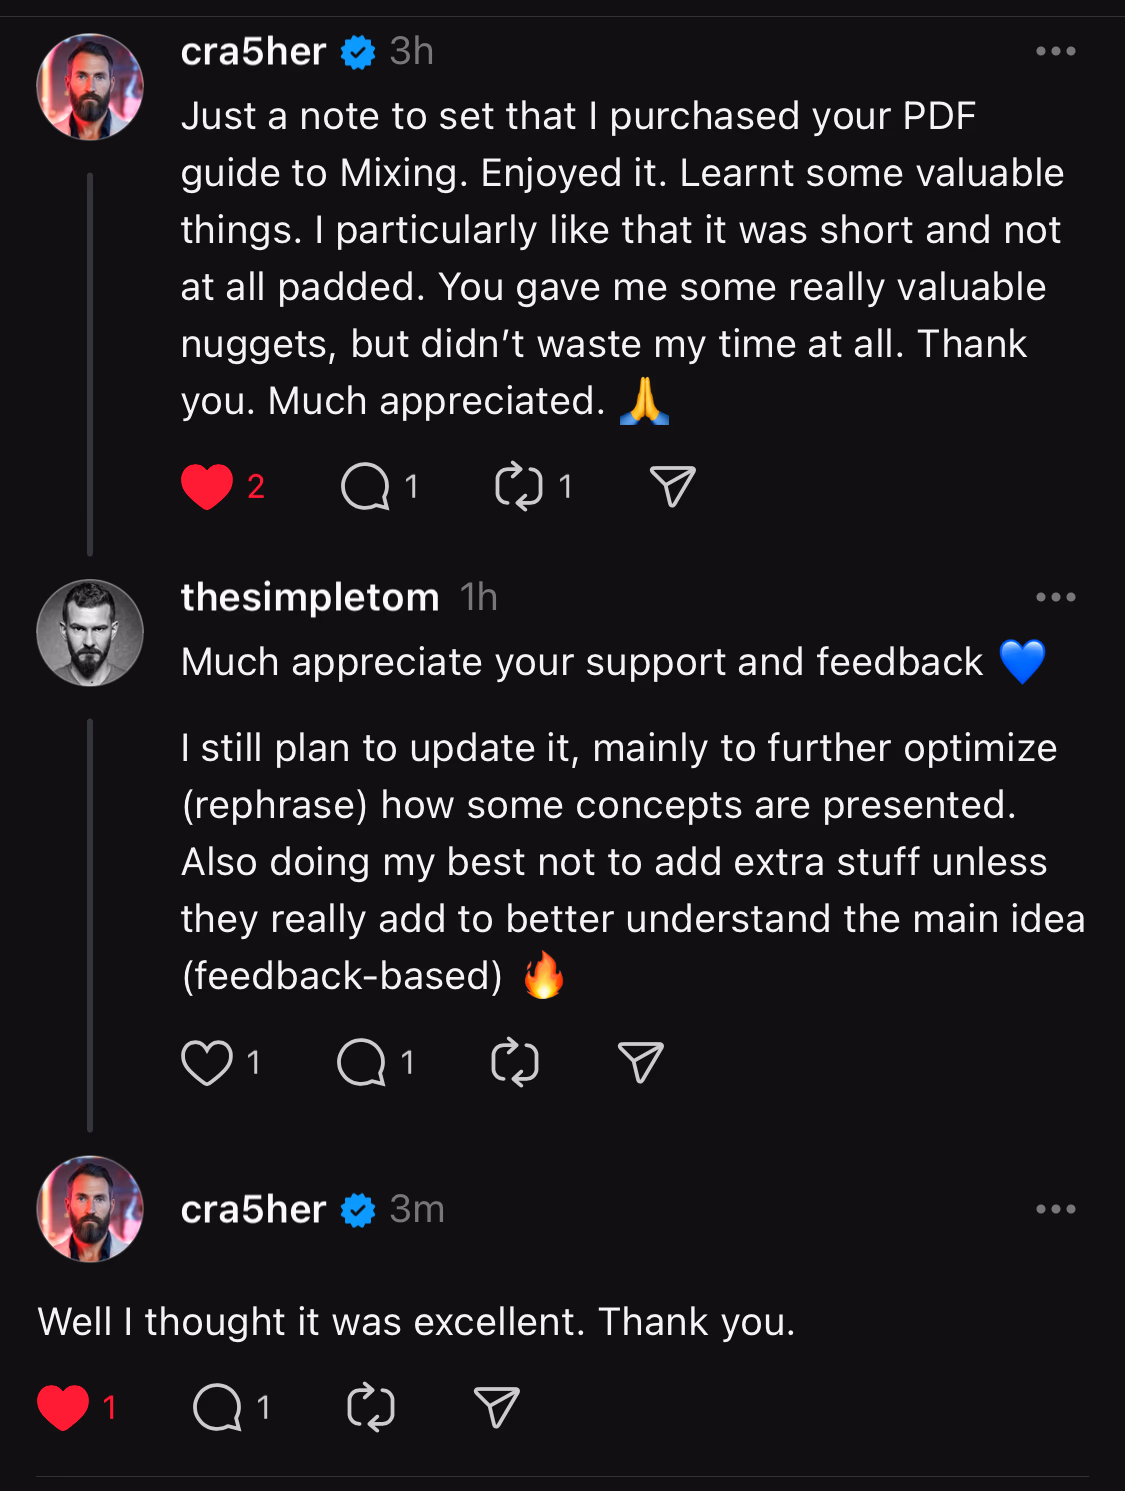The width and height of the screenshot is (1125, 1491).
Task: Share cra5her's final reply
Action: (x=497, y=1406)
